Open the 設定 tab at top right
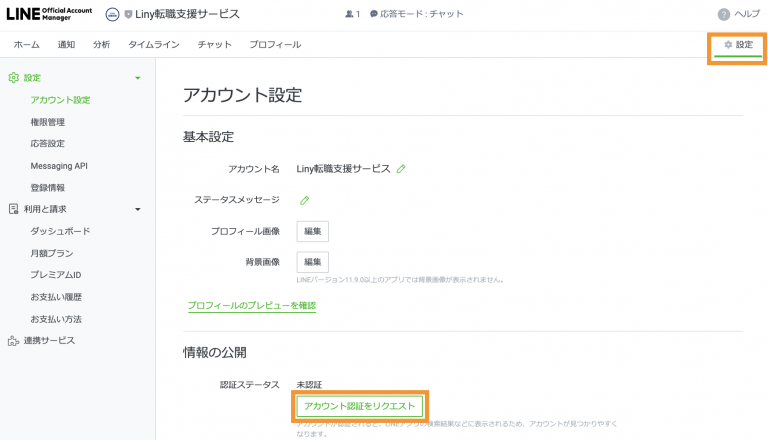Viewport: 768px width, 440px height. coord(739,45)
